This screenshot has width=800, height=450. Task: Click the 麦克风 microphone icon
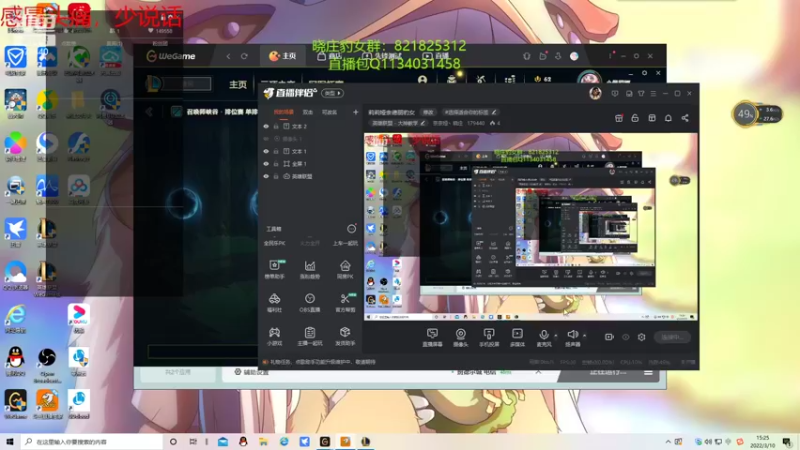tap(544, 335)
